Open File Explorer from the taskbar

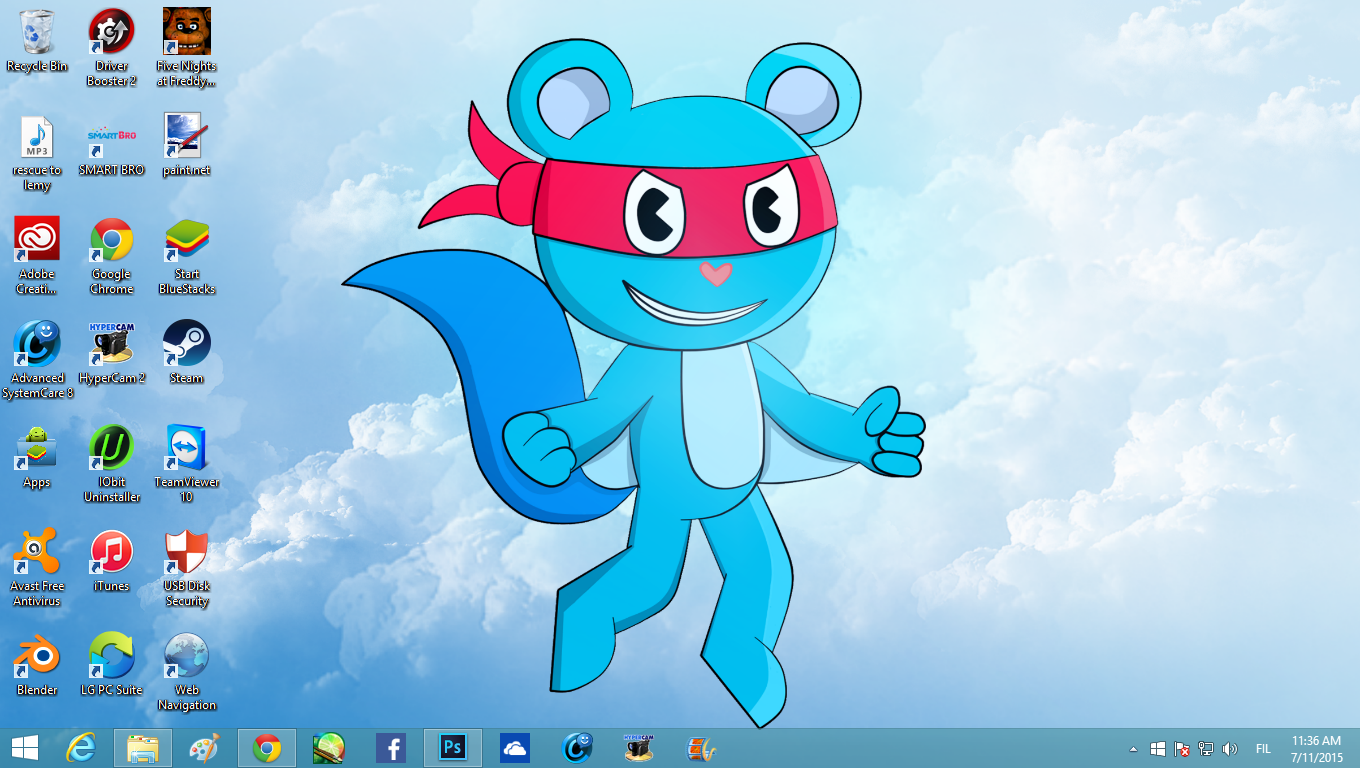point(143,747)
